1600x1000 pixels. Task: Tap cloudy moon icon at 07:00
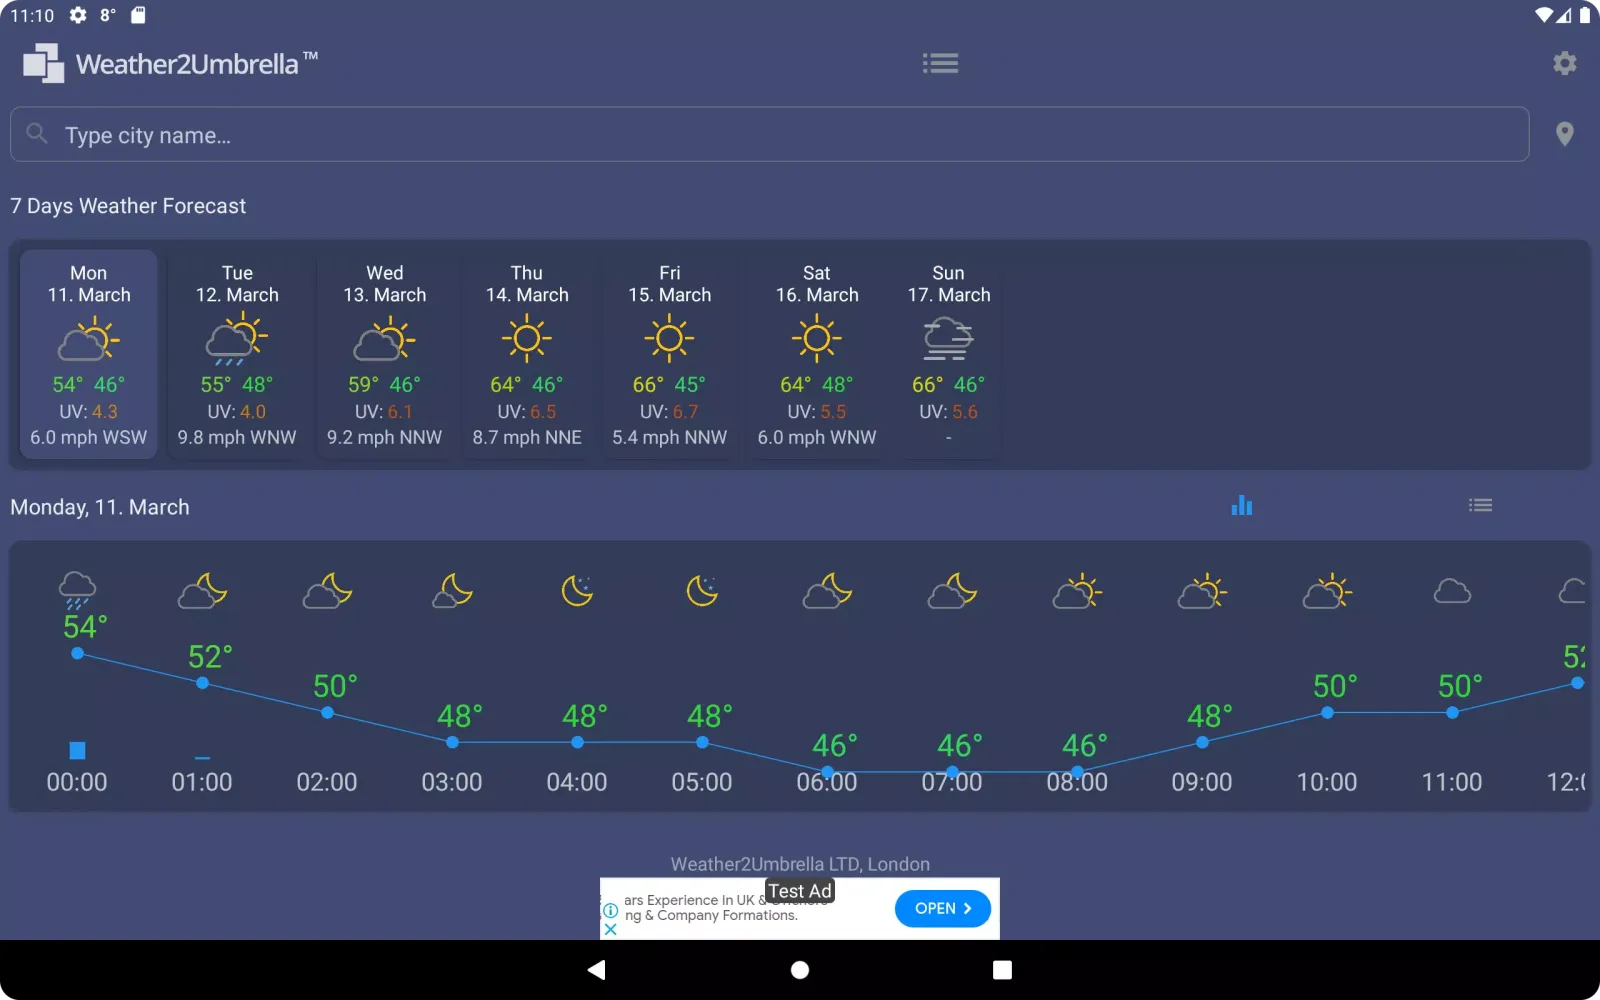point(952,591)
